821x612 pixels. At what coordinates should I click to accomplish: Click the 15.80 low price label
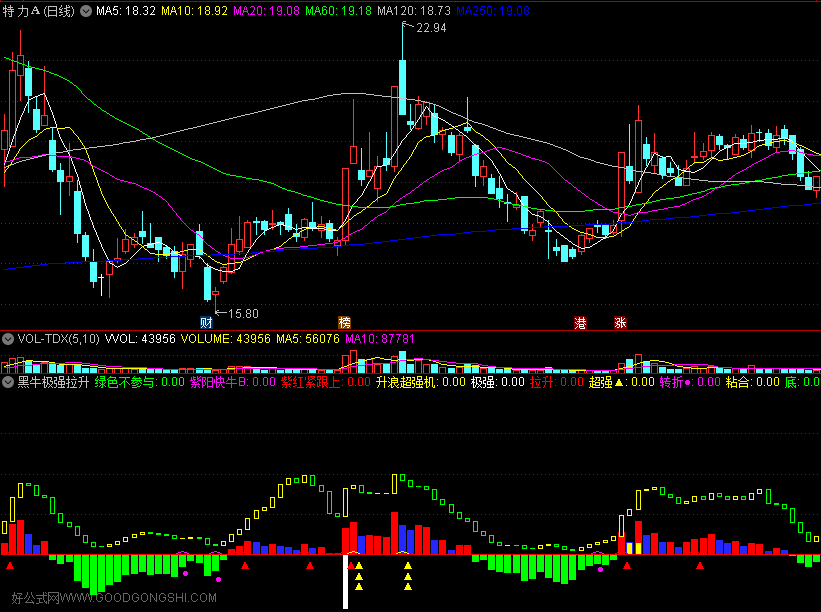pos(243,314)
